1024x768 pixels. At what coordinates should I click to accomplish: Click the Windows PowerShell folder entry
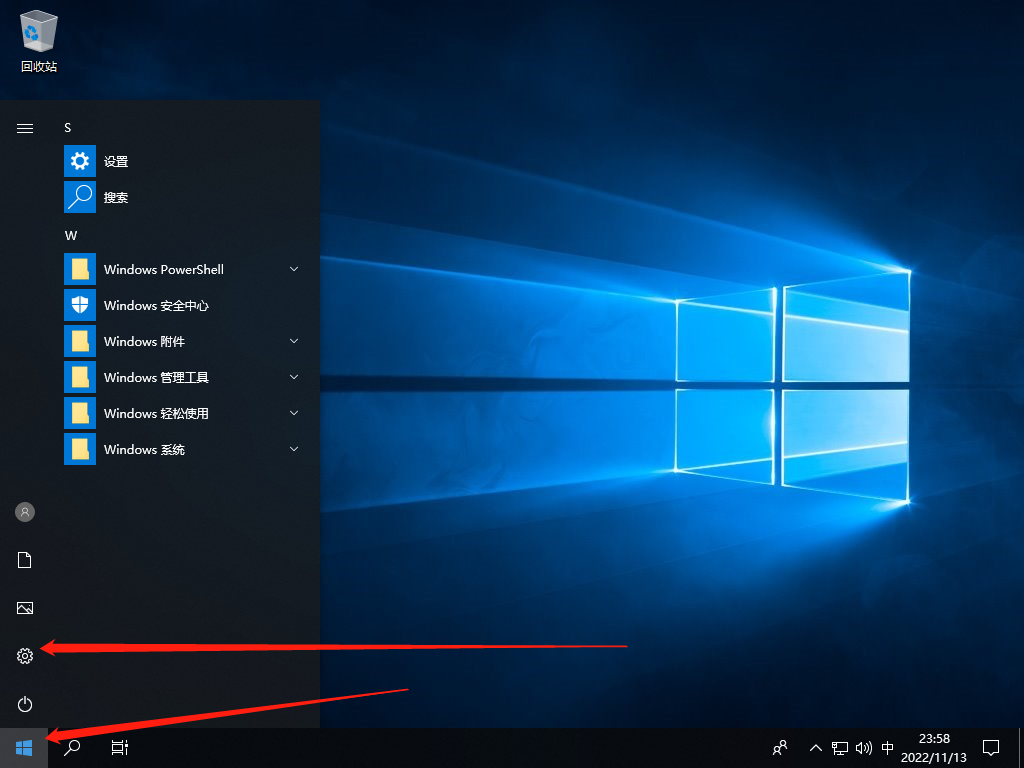point(183,269)
